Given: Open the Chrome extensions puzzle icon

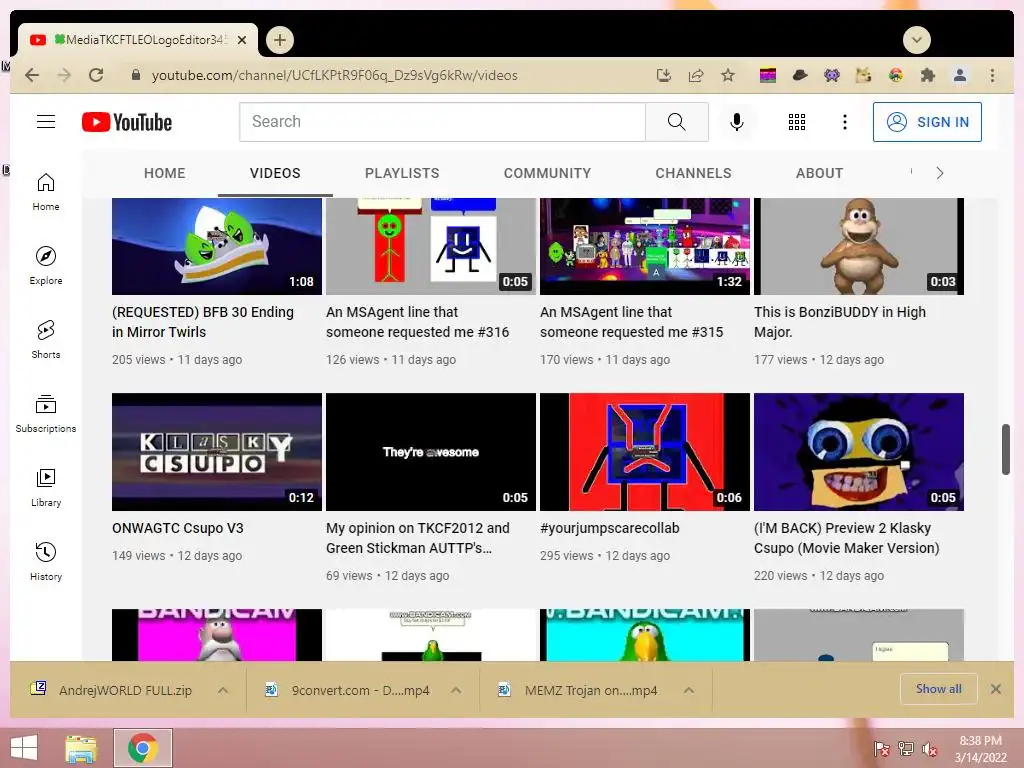Looking at the screenshot, I should pyautogui.click(x=927, y=75).
